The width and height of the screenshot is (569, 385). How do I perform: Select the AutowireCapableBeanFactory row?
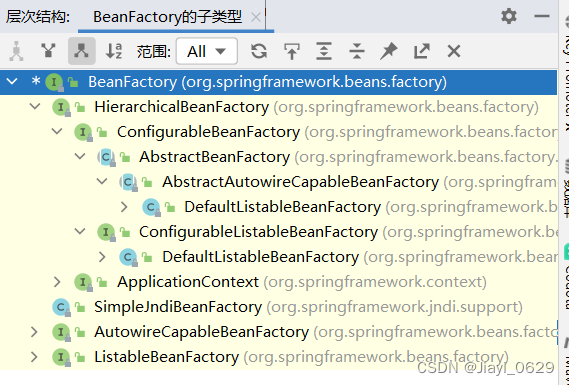click(x=278, y=332)
